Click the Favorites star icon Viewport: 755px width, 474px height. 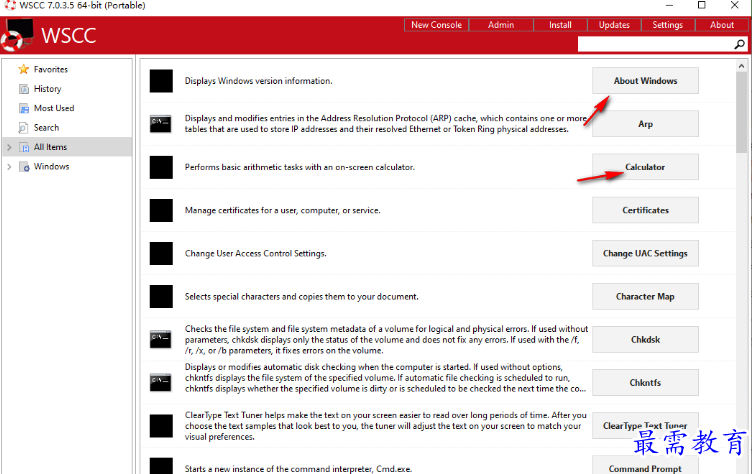coord(24,69)
